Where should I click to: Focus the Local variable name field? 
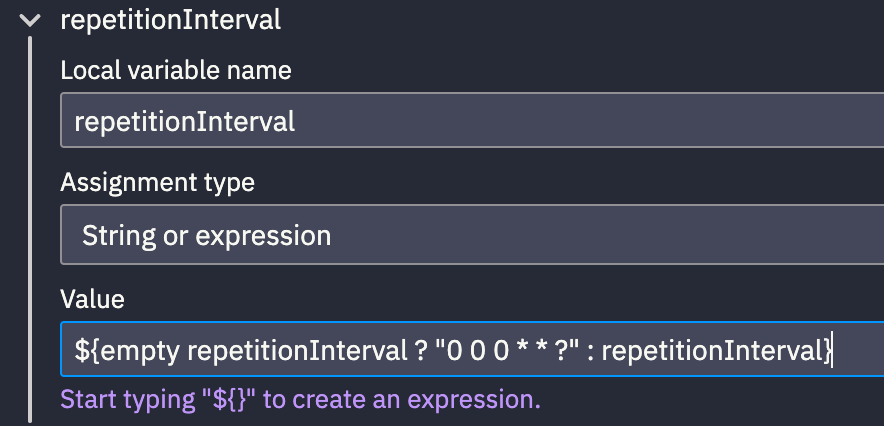472,120
